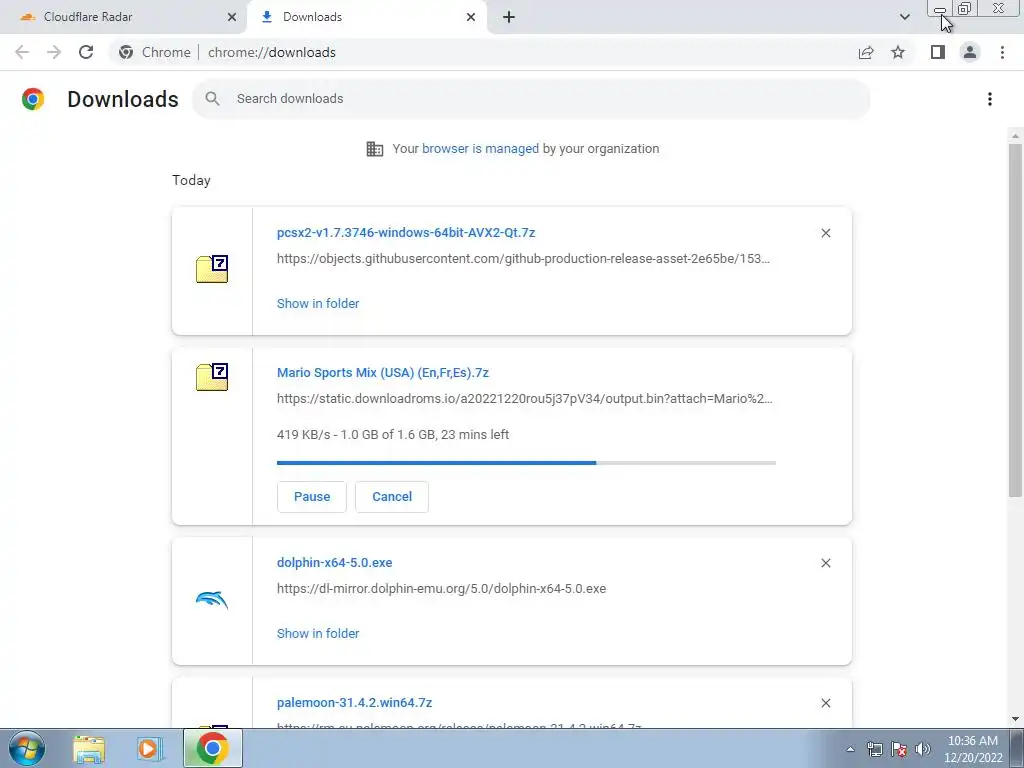1024x768 pixels.
Task: Click the Chrome logo beside Downloads title
Action: [33, 99]
